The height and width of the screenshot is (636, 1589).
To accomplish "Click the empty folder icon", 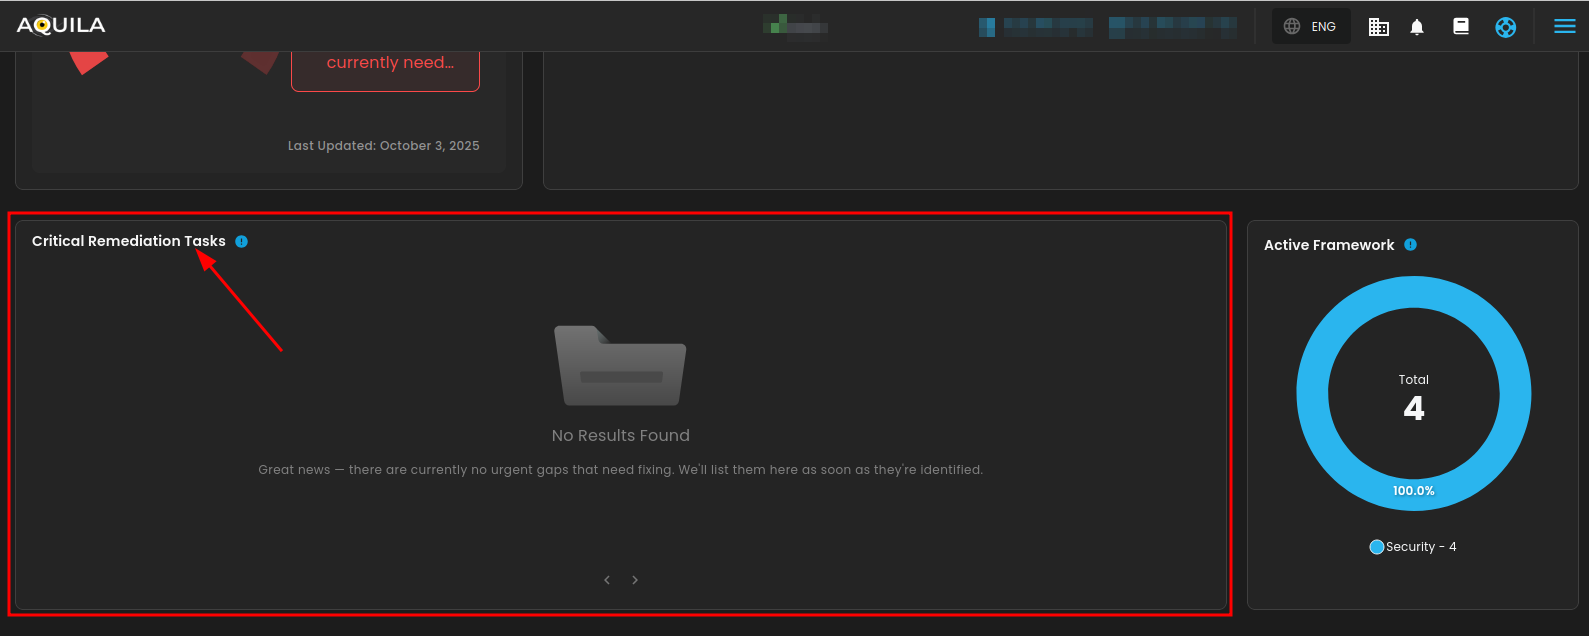I will [x=620, y=366].
